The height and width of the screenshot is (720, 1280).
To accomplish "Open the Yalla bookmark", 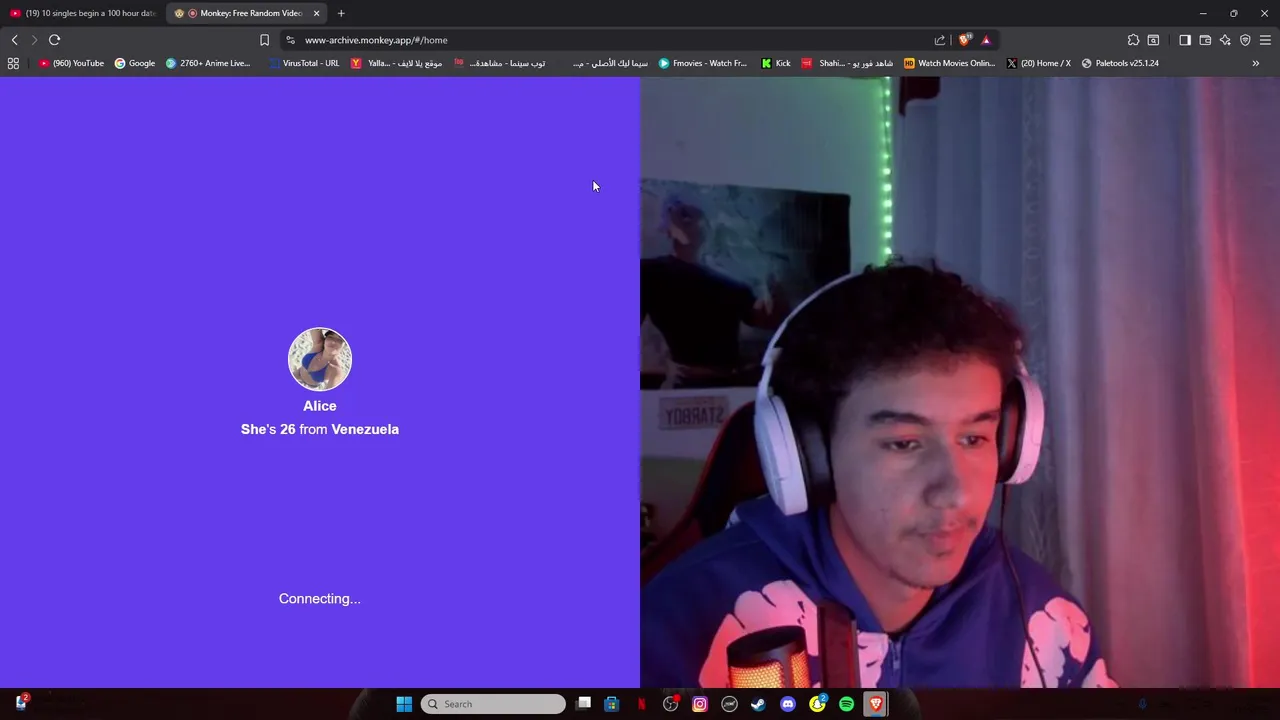I will pos(396,63).
